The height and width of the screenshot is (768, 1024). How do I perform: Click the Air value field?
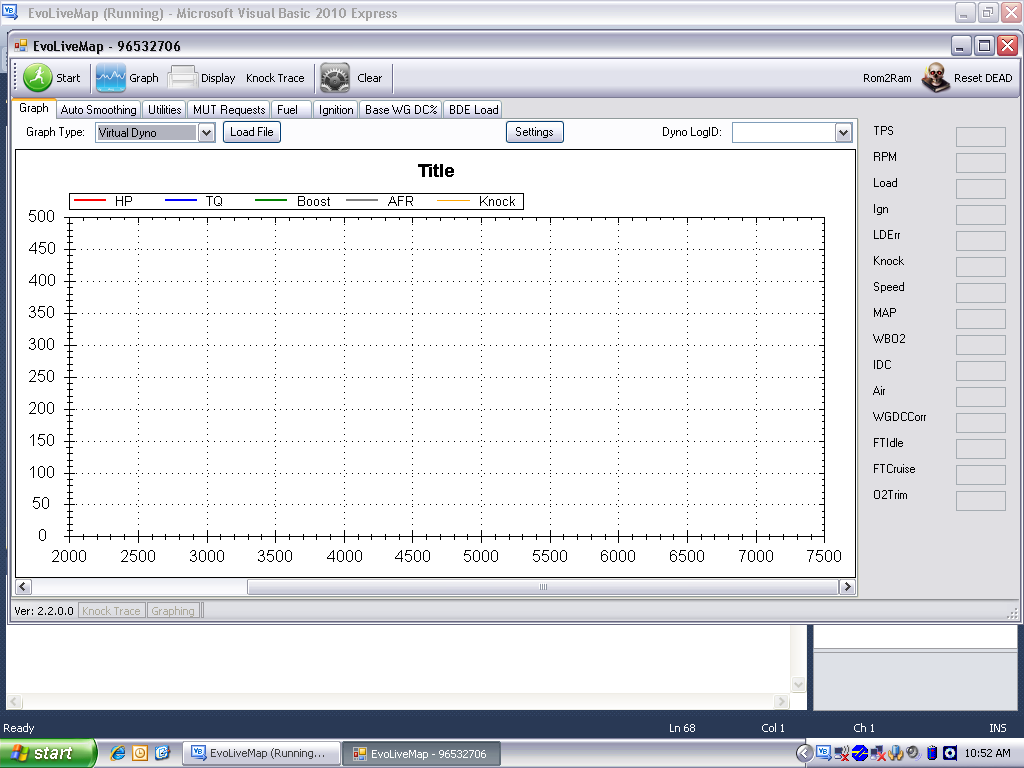pos(980,397)
